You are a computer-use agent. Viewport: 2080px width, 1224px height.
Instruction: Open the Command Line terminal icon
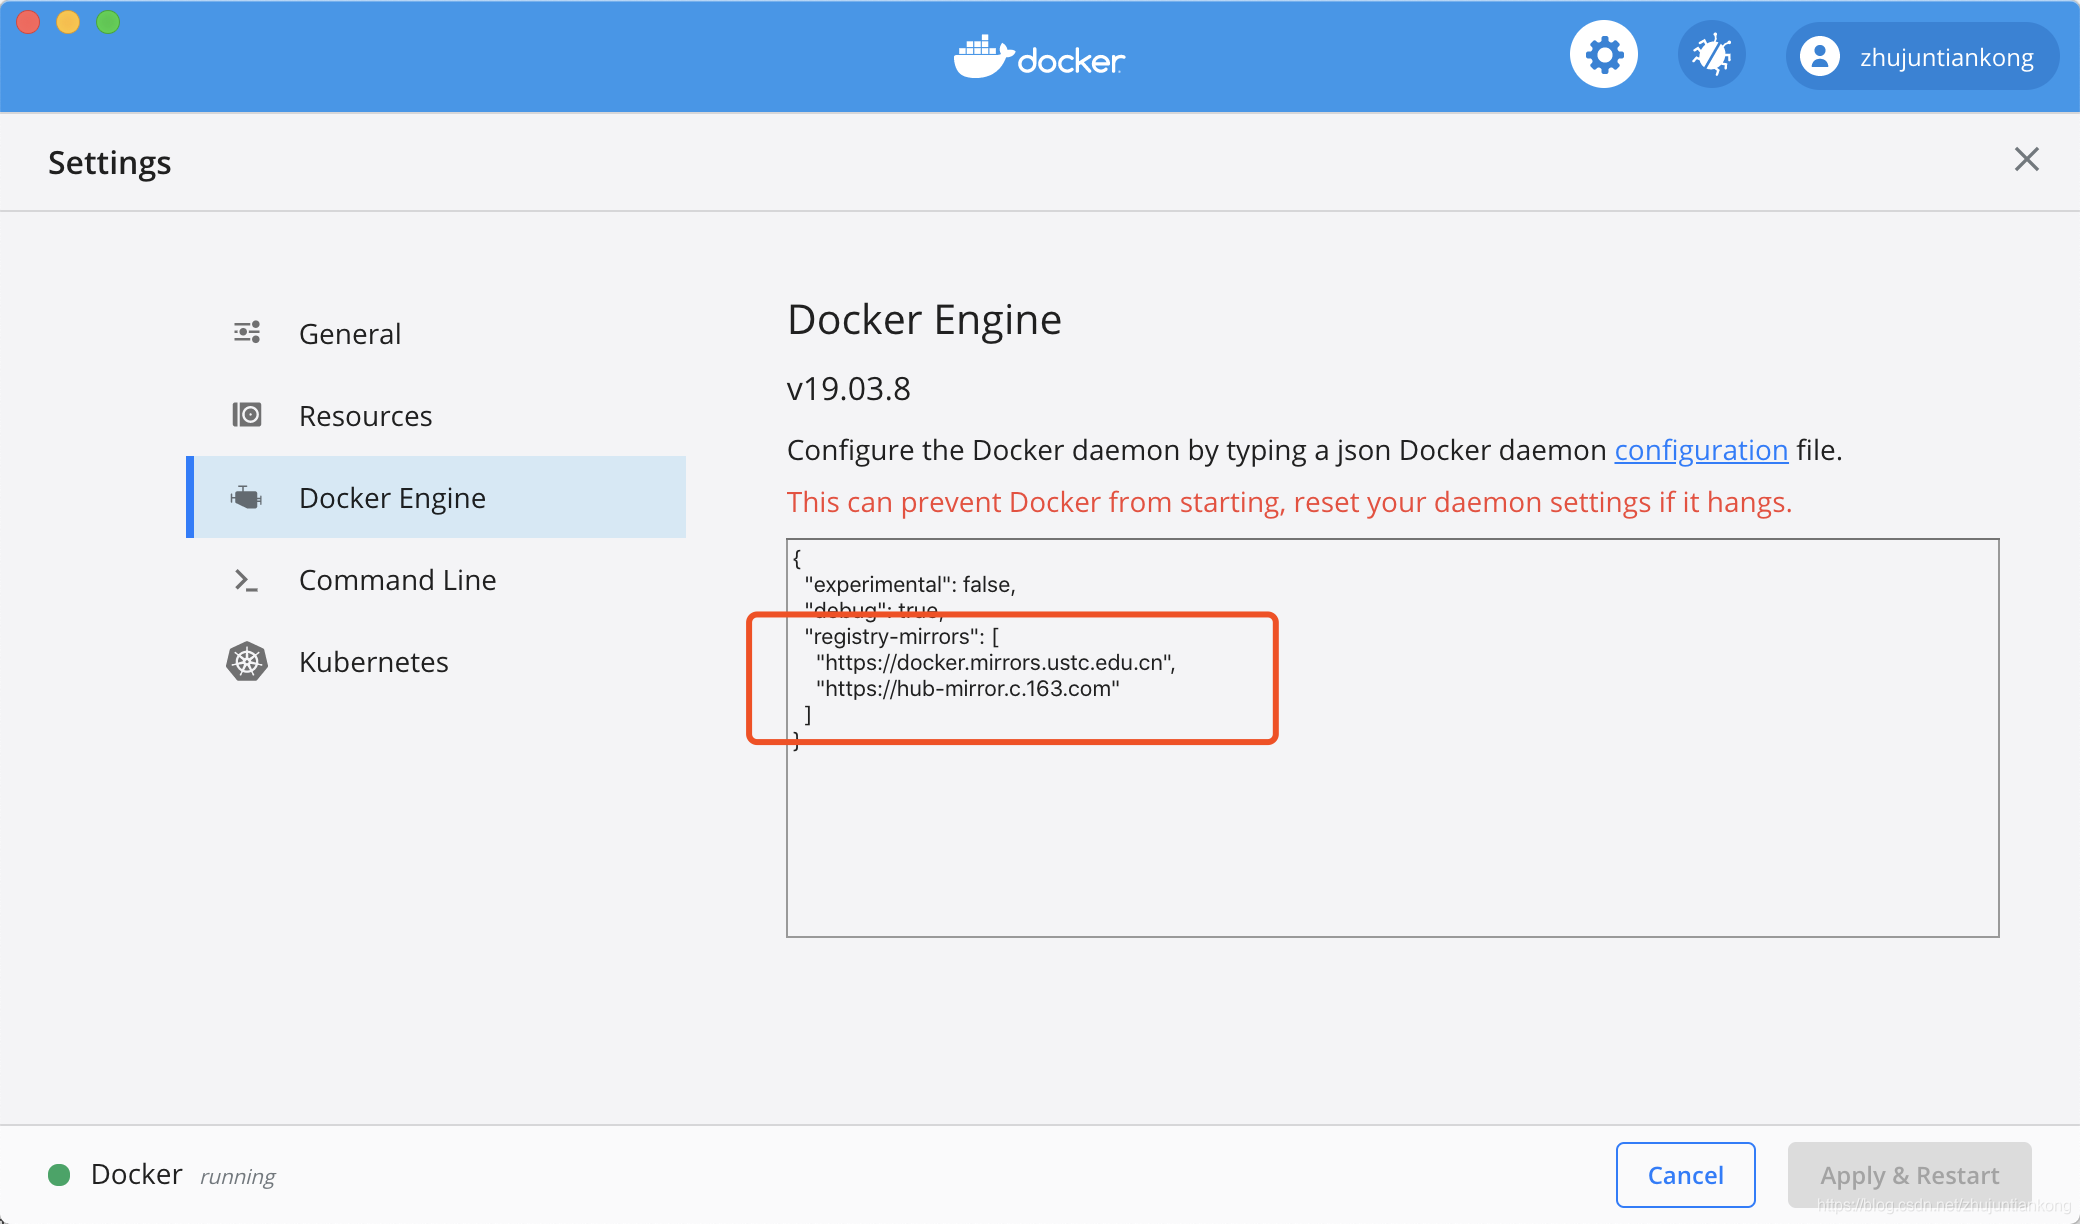click(x=246, y=579)
